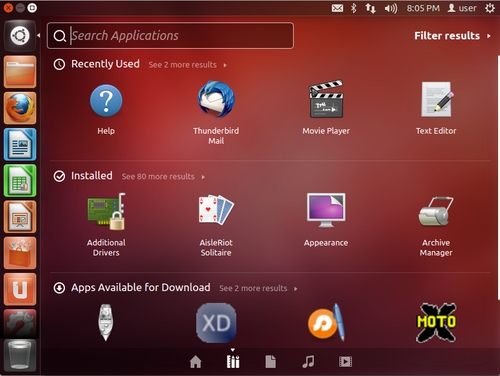This screenshot has height=376, width=500.
Task: Click the Apps Available for Download heading
Action: (x=141, y=287)
